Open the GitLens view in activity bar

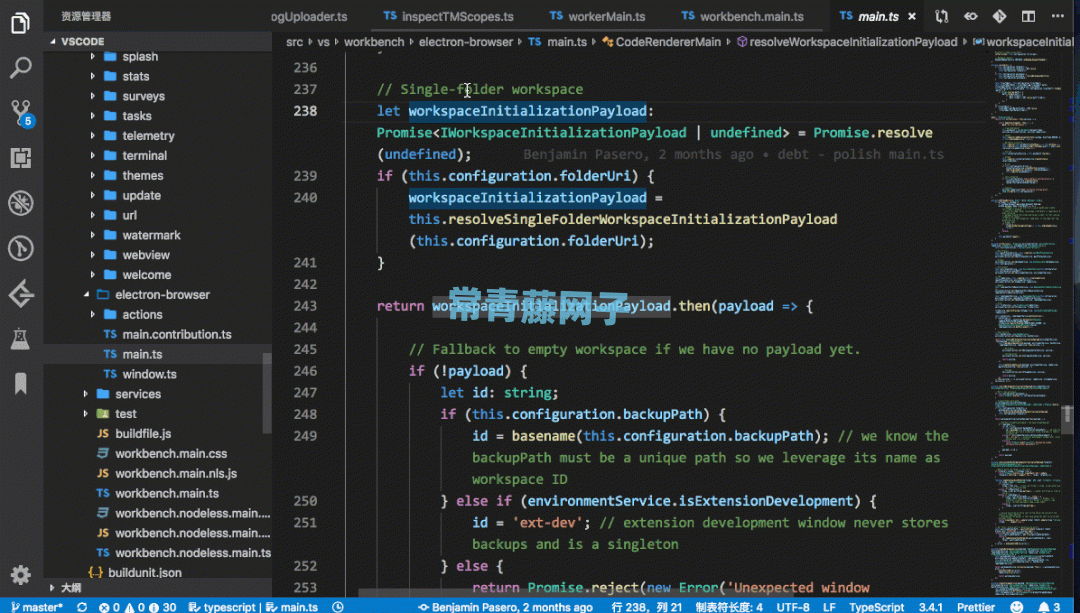tap(21, 249)
